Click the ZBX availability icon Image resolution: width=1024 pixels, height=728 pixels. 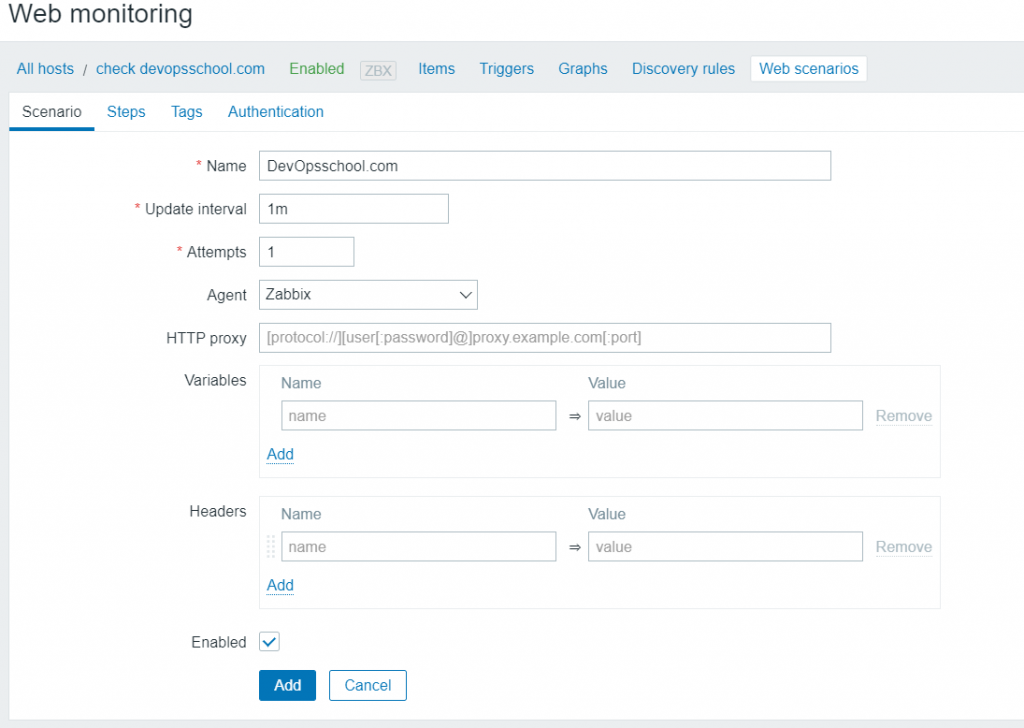[x=378, y=69]
